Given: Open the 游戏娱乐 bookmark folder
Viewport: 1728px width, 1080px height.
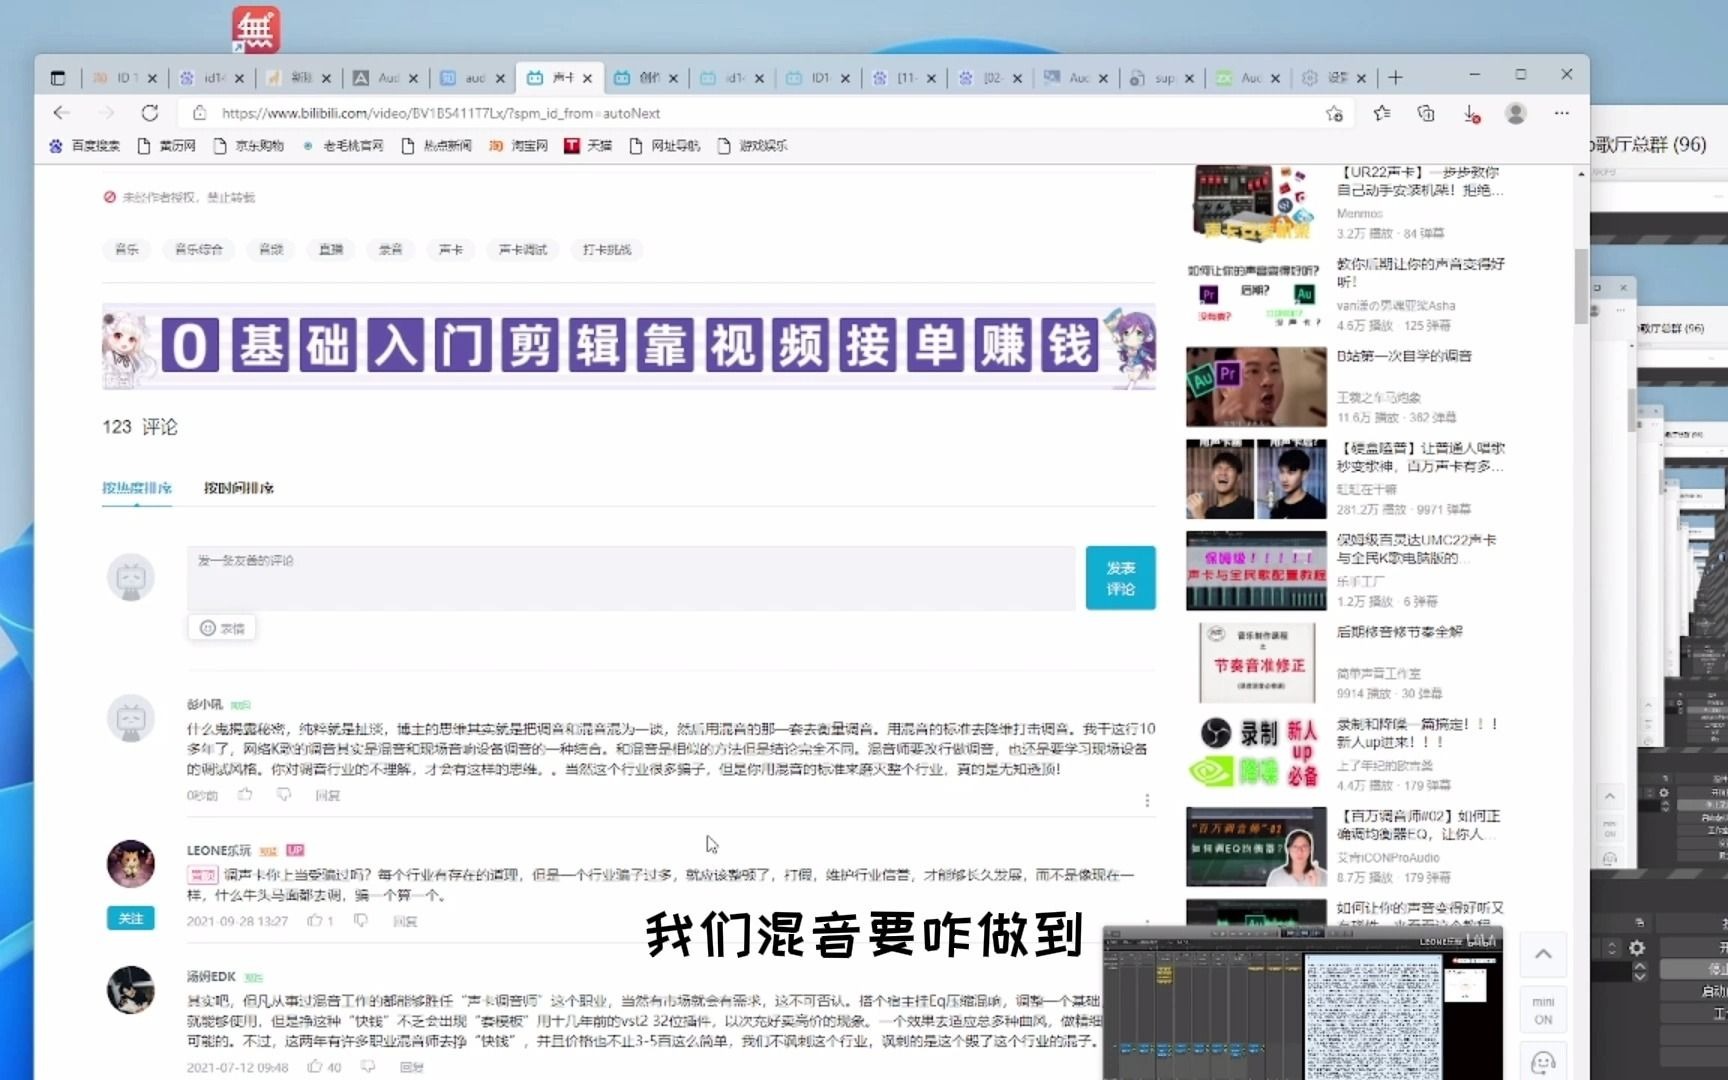Looking at the screenshot, I should 753,146.
